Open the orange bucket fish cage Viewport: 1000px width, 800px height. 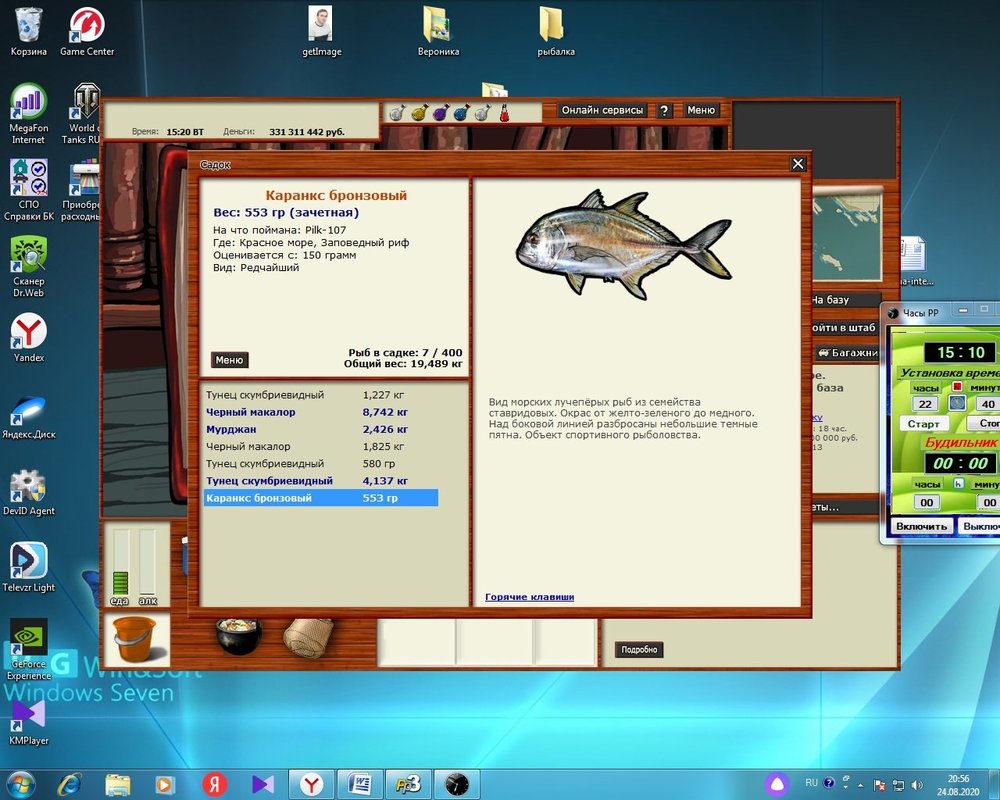[135, 640]
